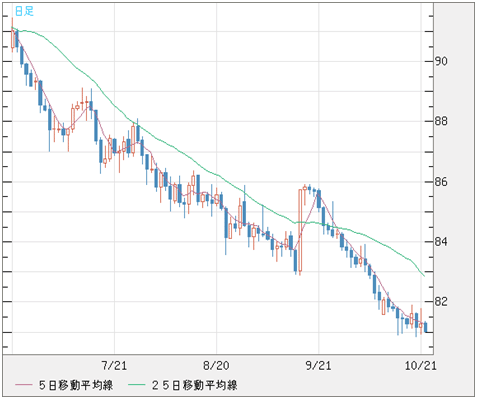Click the green 25-day average legend line

coord(137,385)
